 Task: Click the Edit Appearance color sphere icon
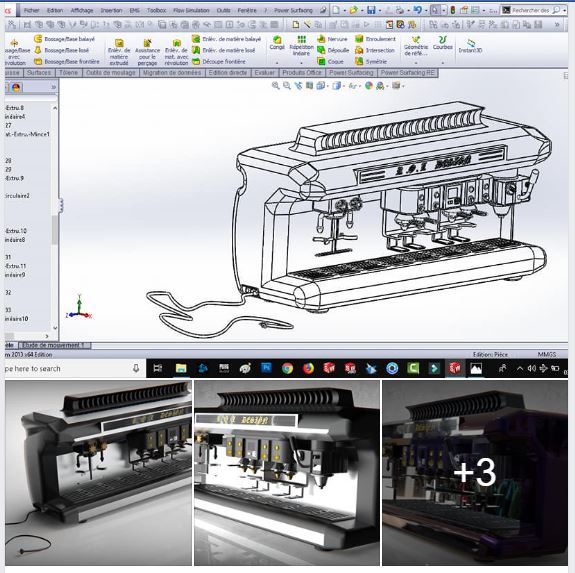369,86
